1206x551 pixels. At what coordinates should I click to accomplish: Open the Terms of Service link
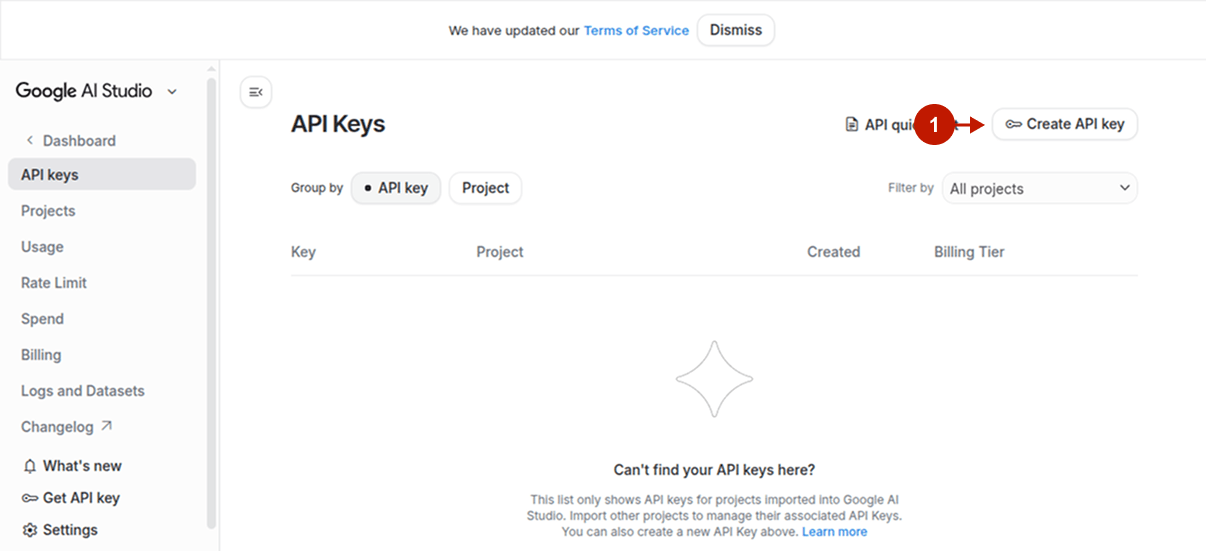pyautogui.click(x=636, y=31)
